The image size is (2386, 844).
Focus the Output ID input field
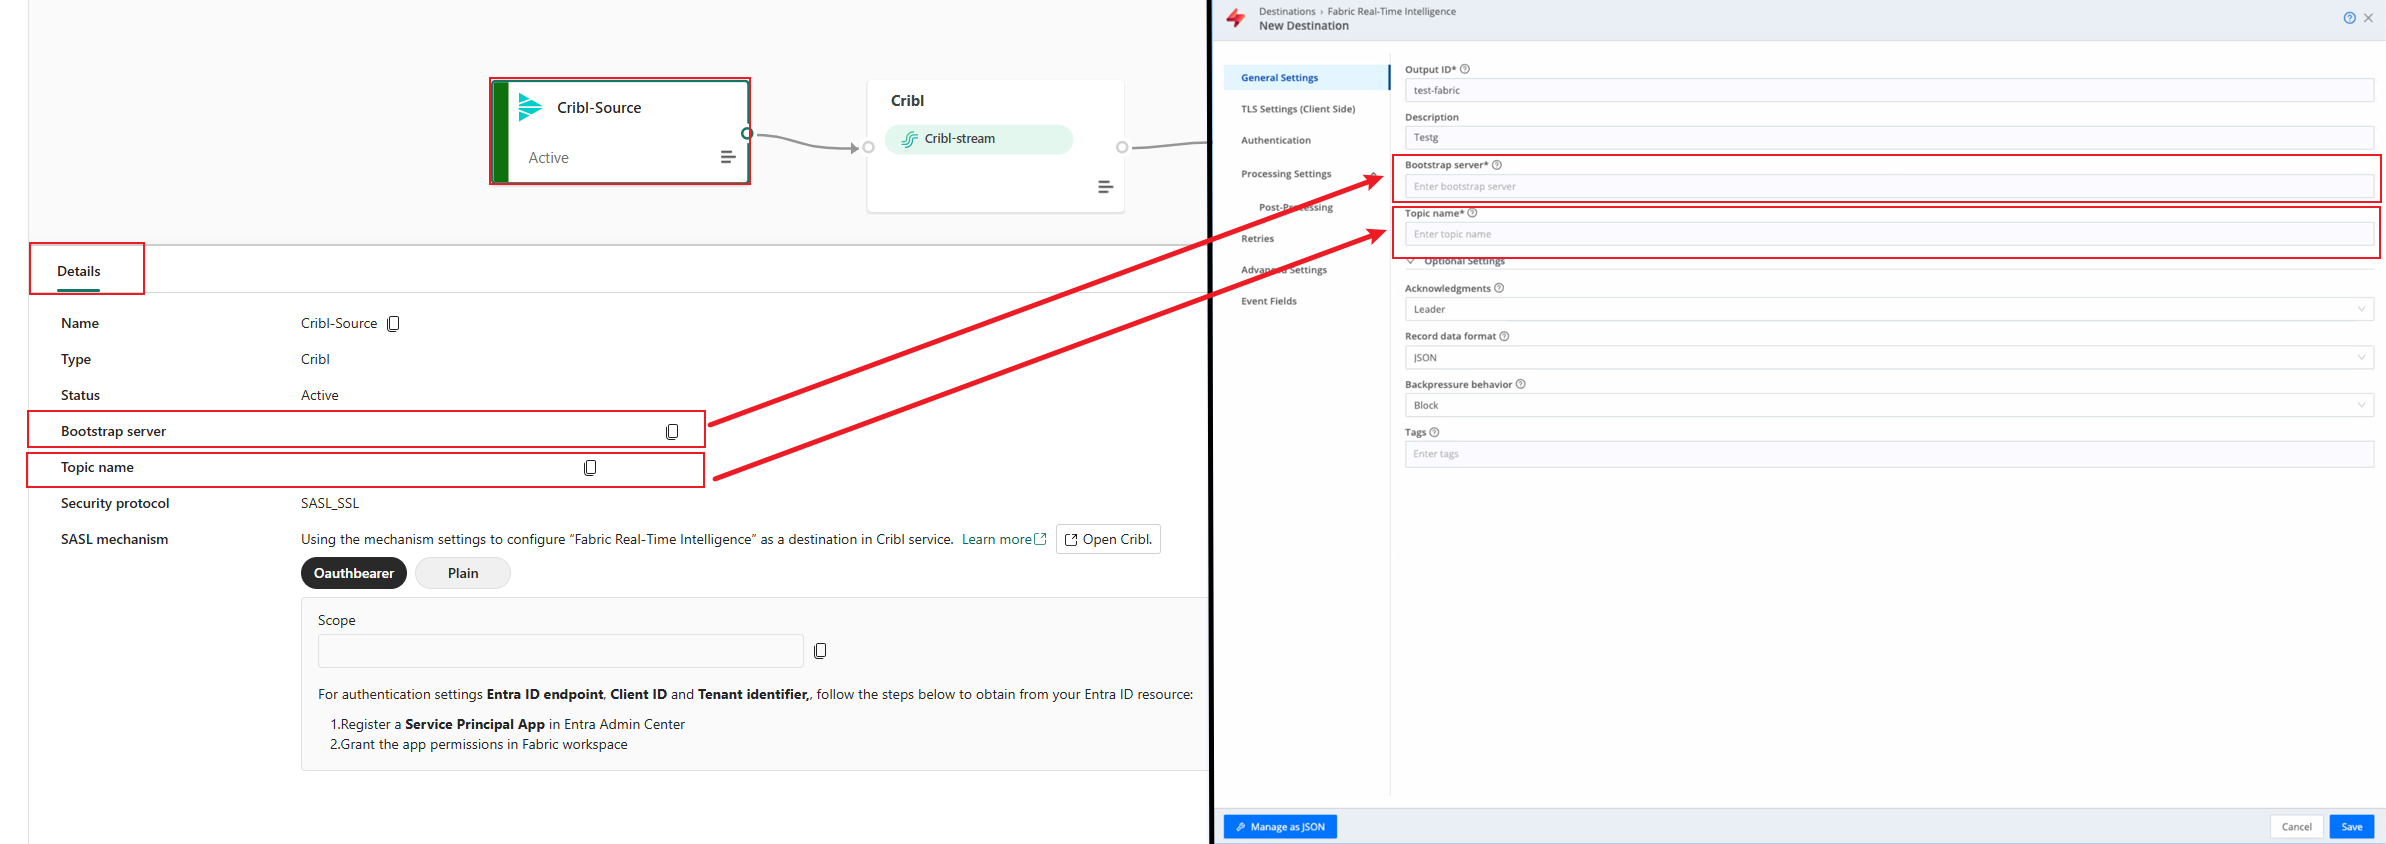(x=1889, y=90)
